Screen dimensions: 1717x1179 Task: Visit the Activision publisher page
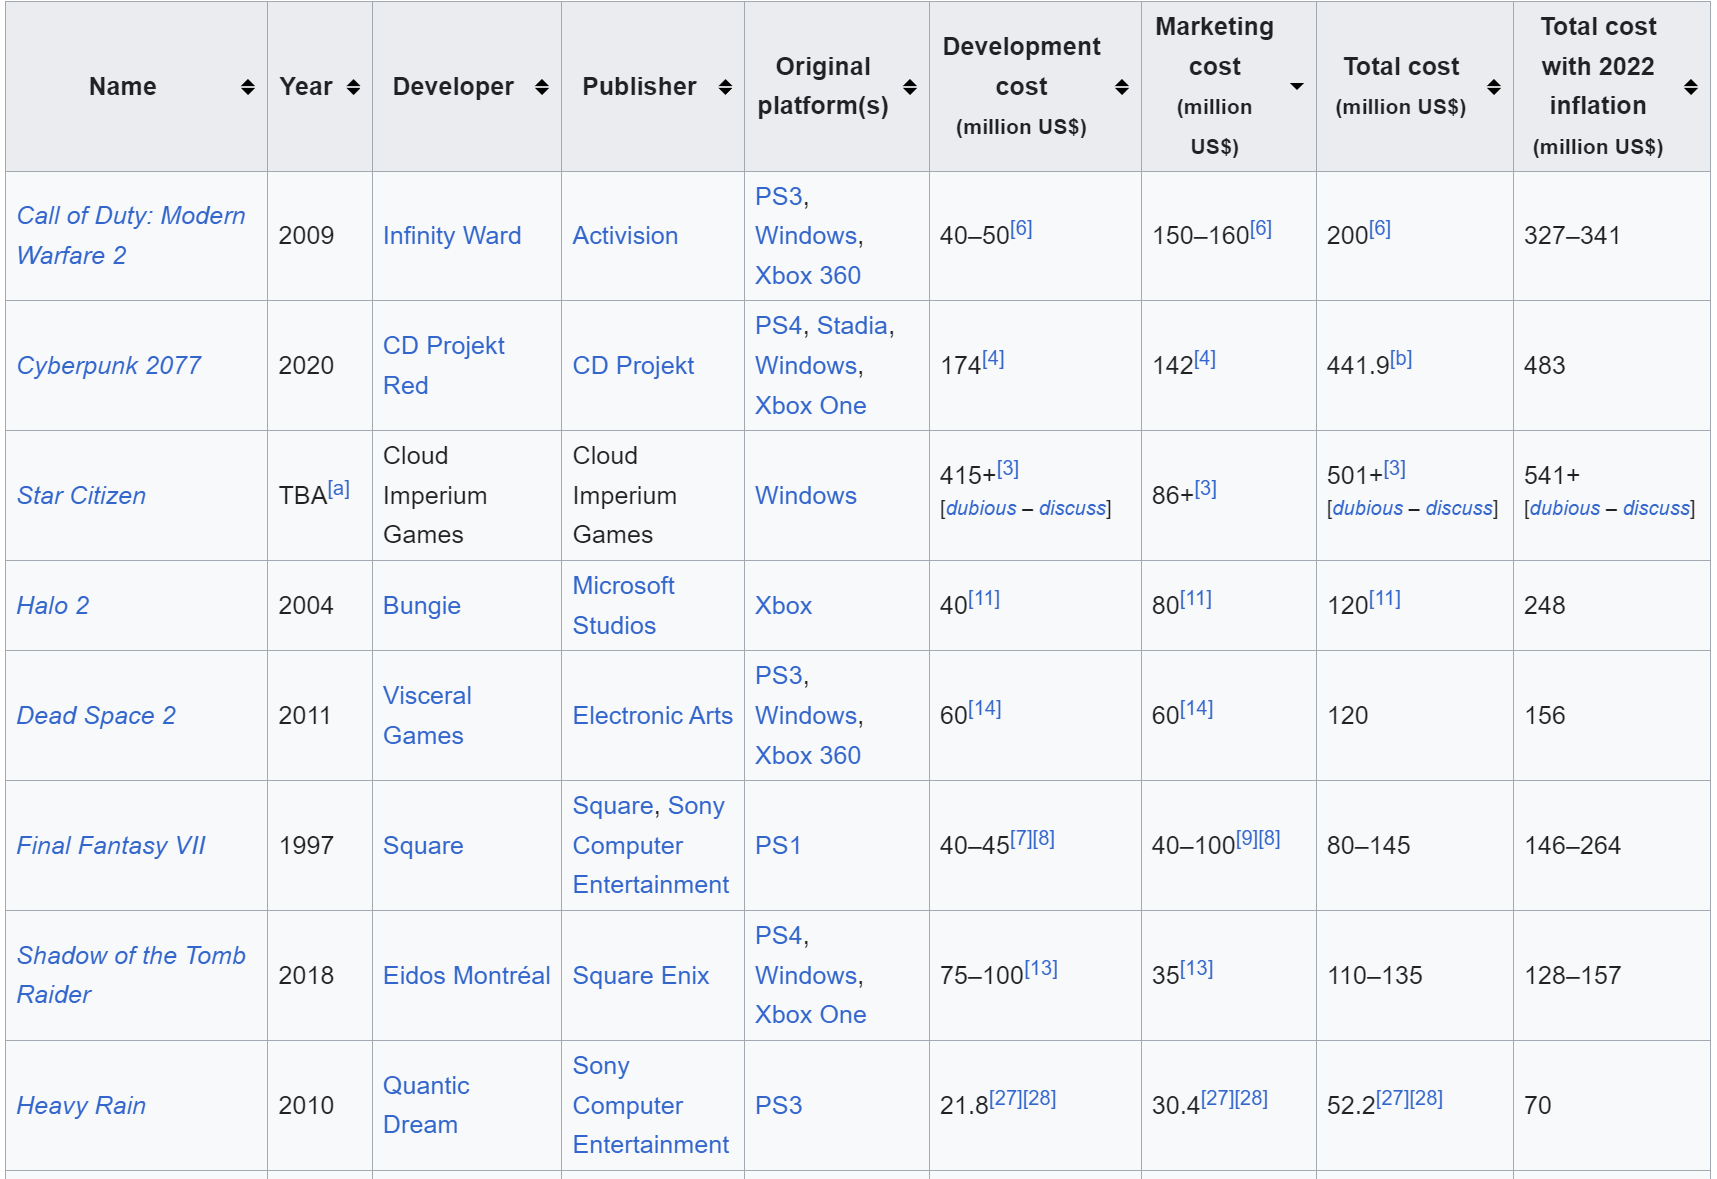(x=625, y=236)
